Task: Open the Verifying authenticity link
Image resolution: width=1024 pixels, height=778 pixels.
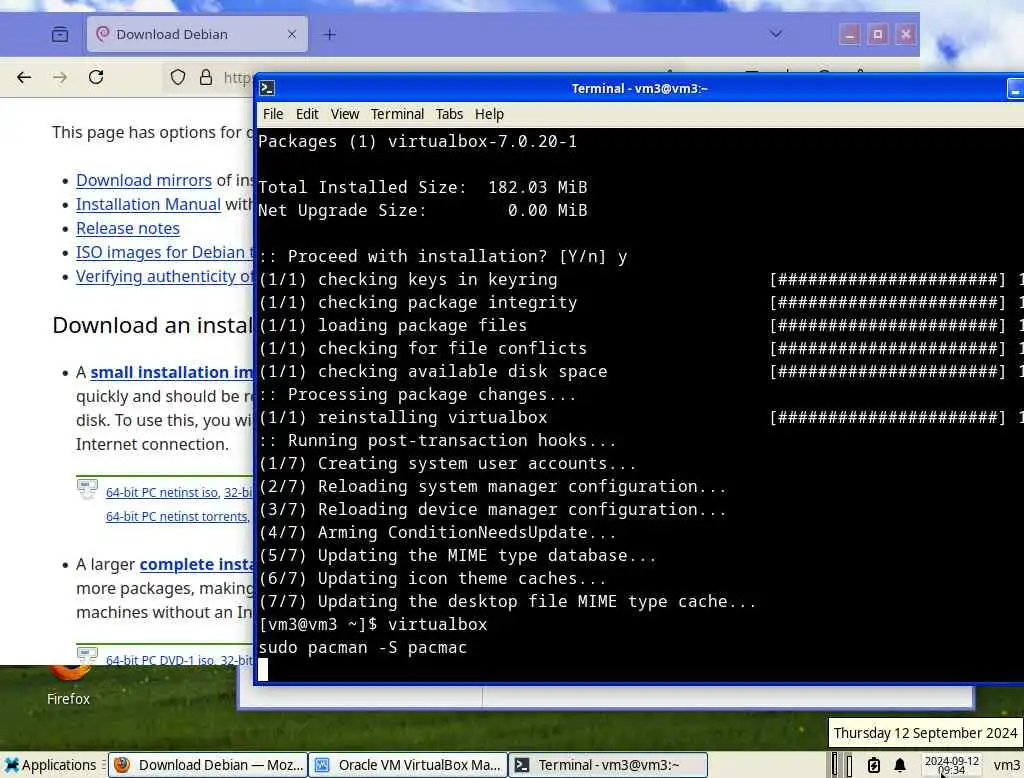Action: pyautogui.click(x=165, y=276)
